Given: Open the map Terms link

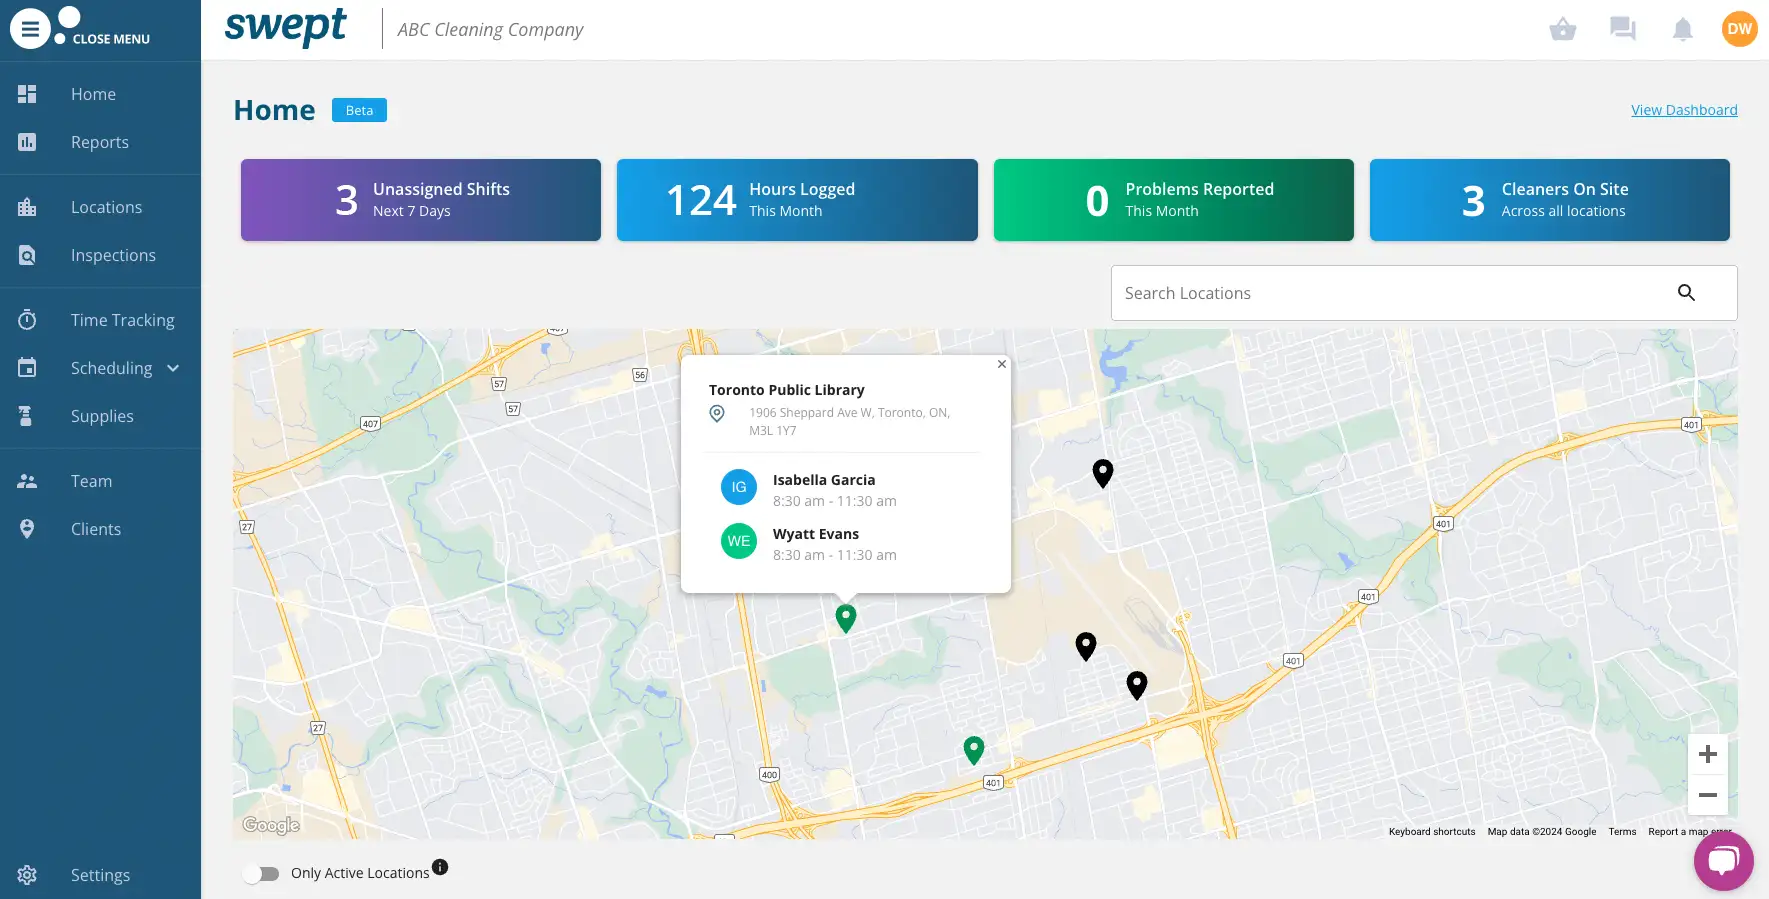Looking at the screenshot, I should click(x=1622, y=832).
